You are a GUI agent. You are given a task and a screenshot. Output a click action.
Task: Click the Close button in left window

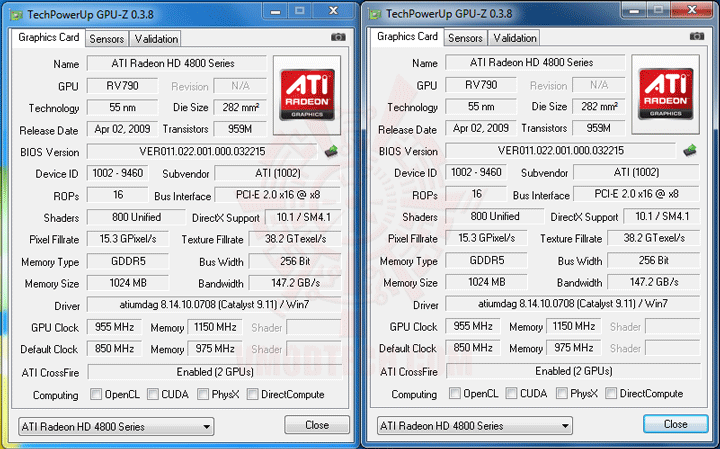pos(317,425)
